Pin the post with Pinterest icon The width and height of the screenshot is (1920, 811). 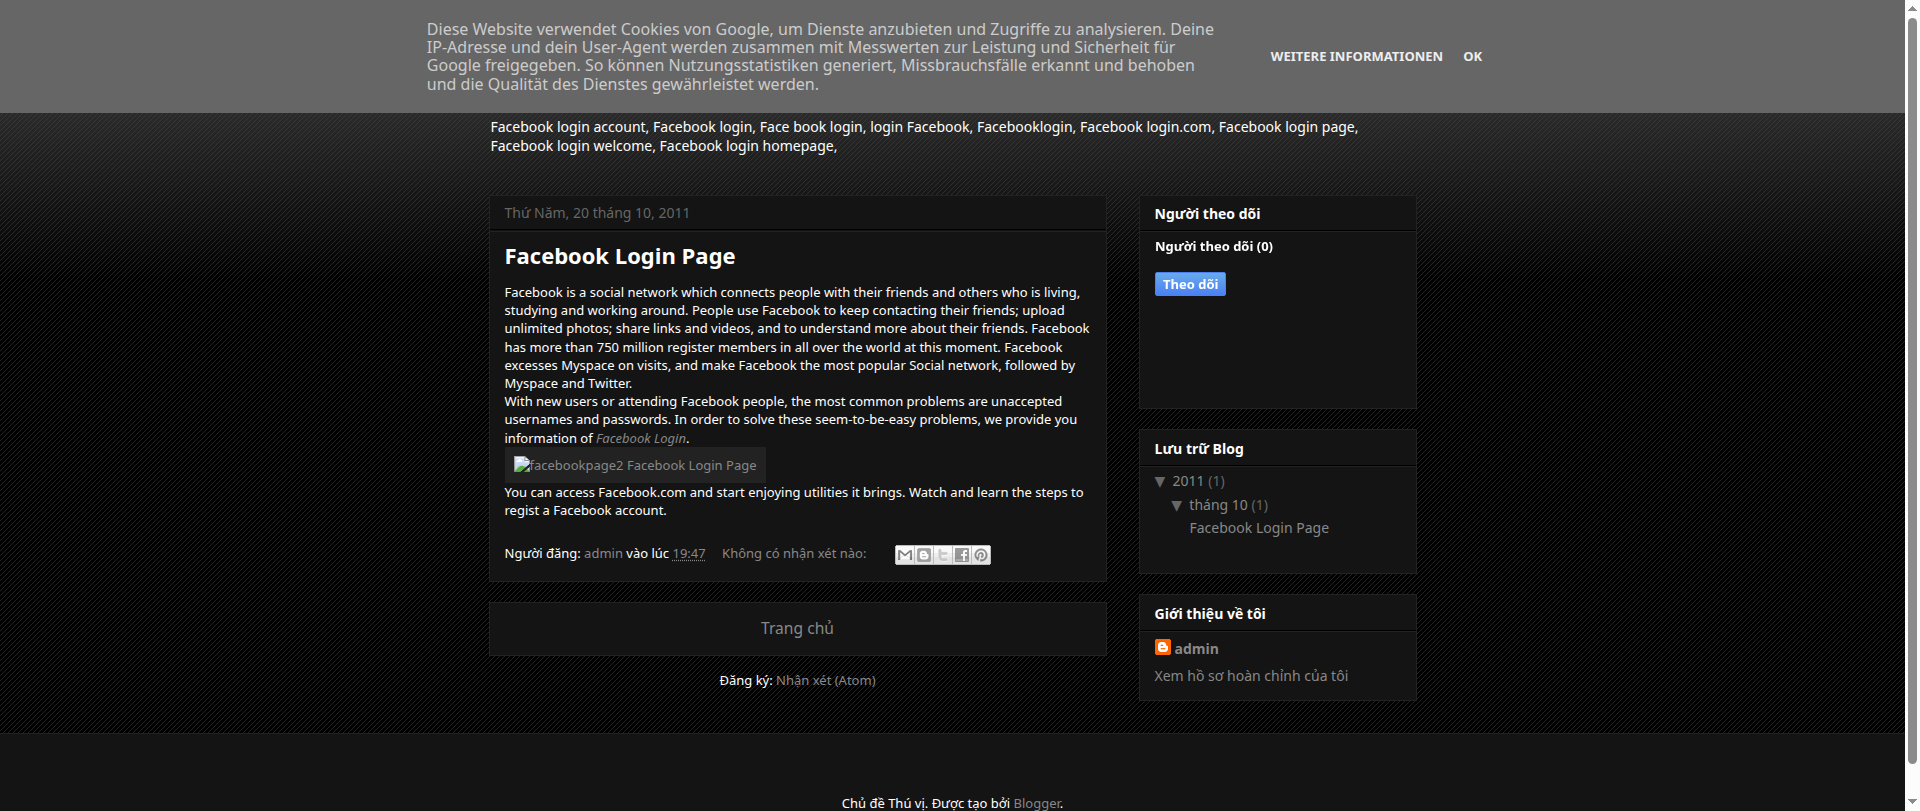(x=981, y=555)
